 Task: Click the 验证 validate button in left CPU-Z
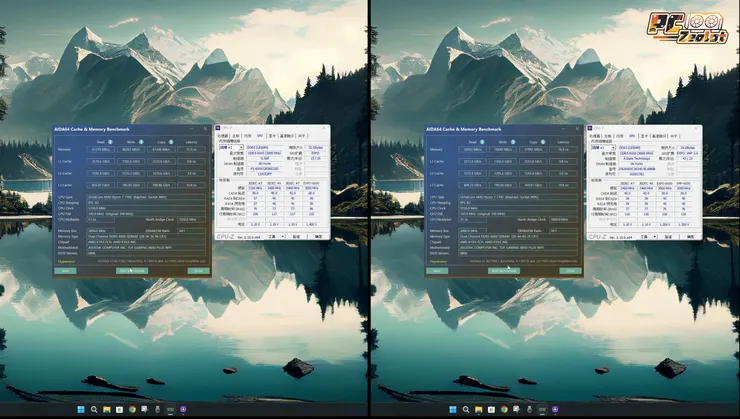coord(296,236)
